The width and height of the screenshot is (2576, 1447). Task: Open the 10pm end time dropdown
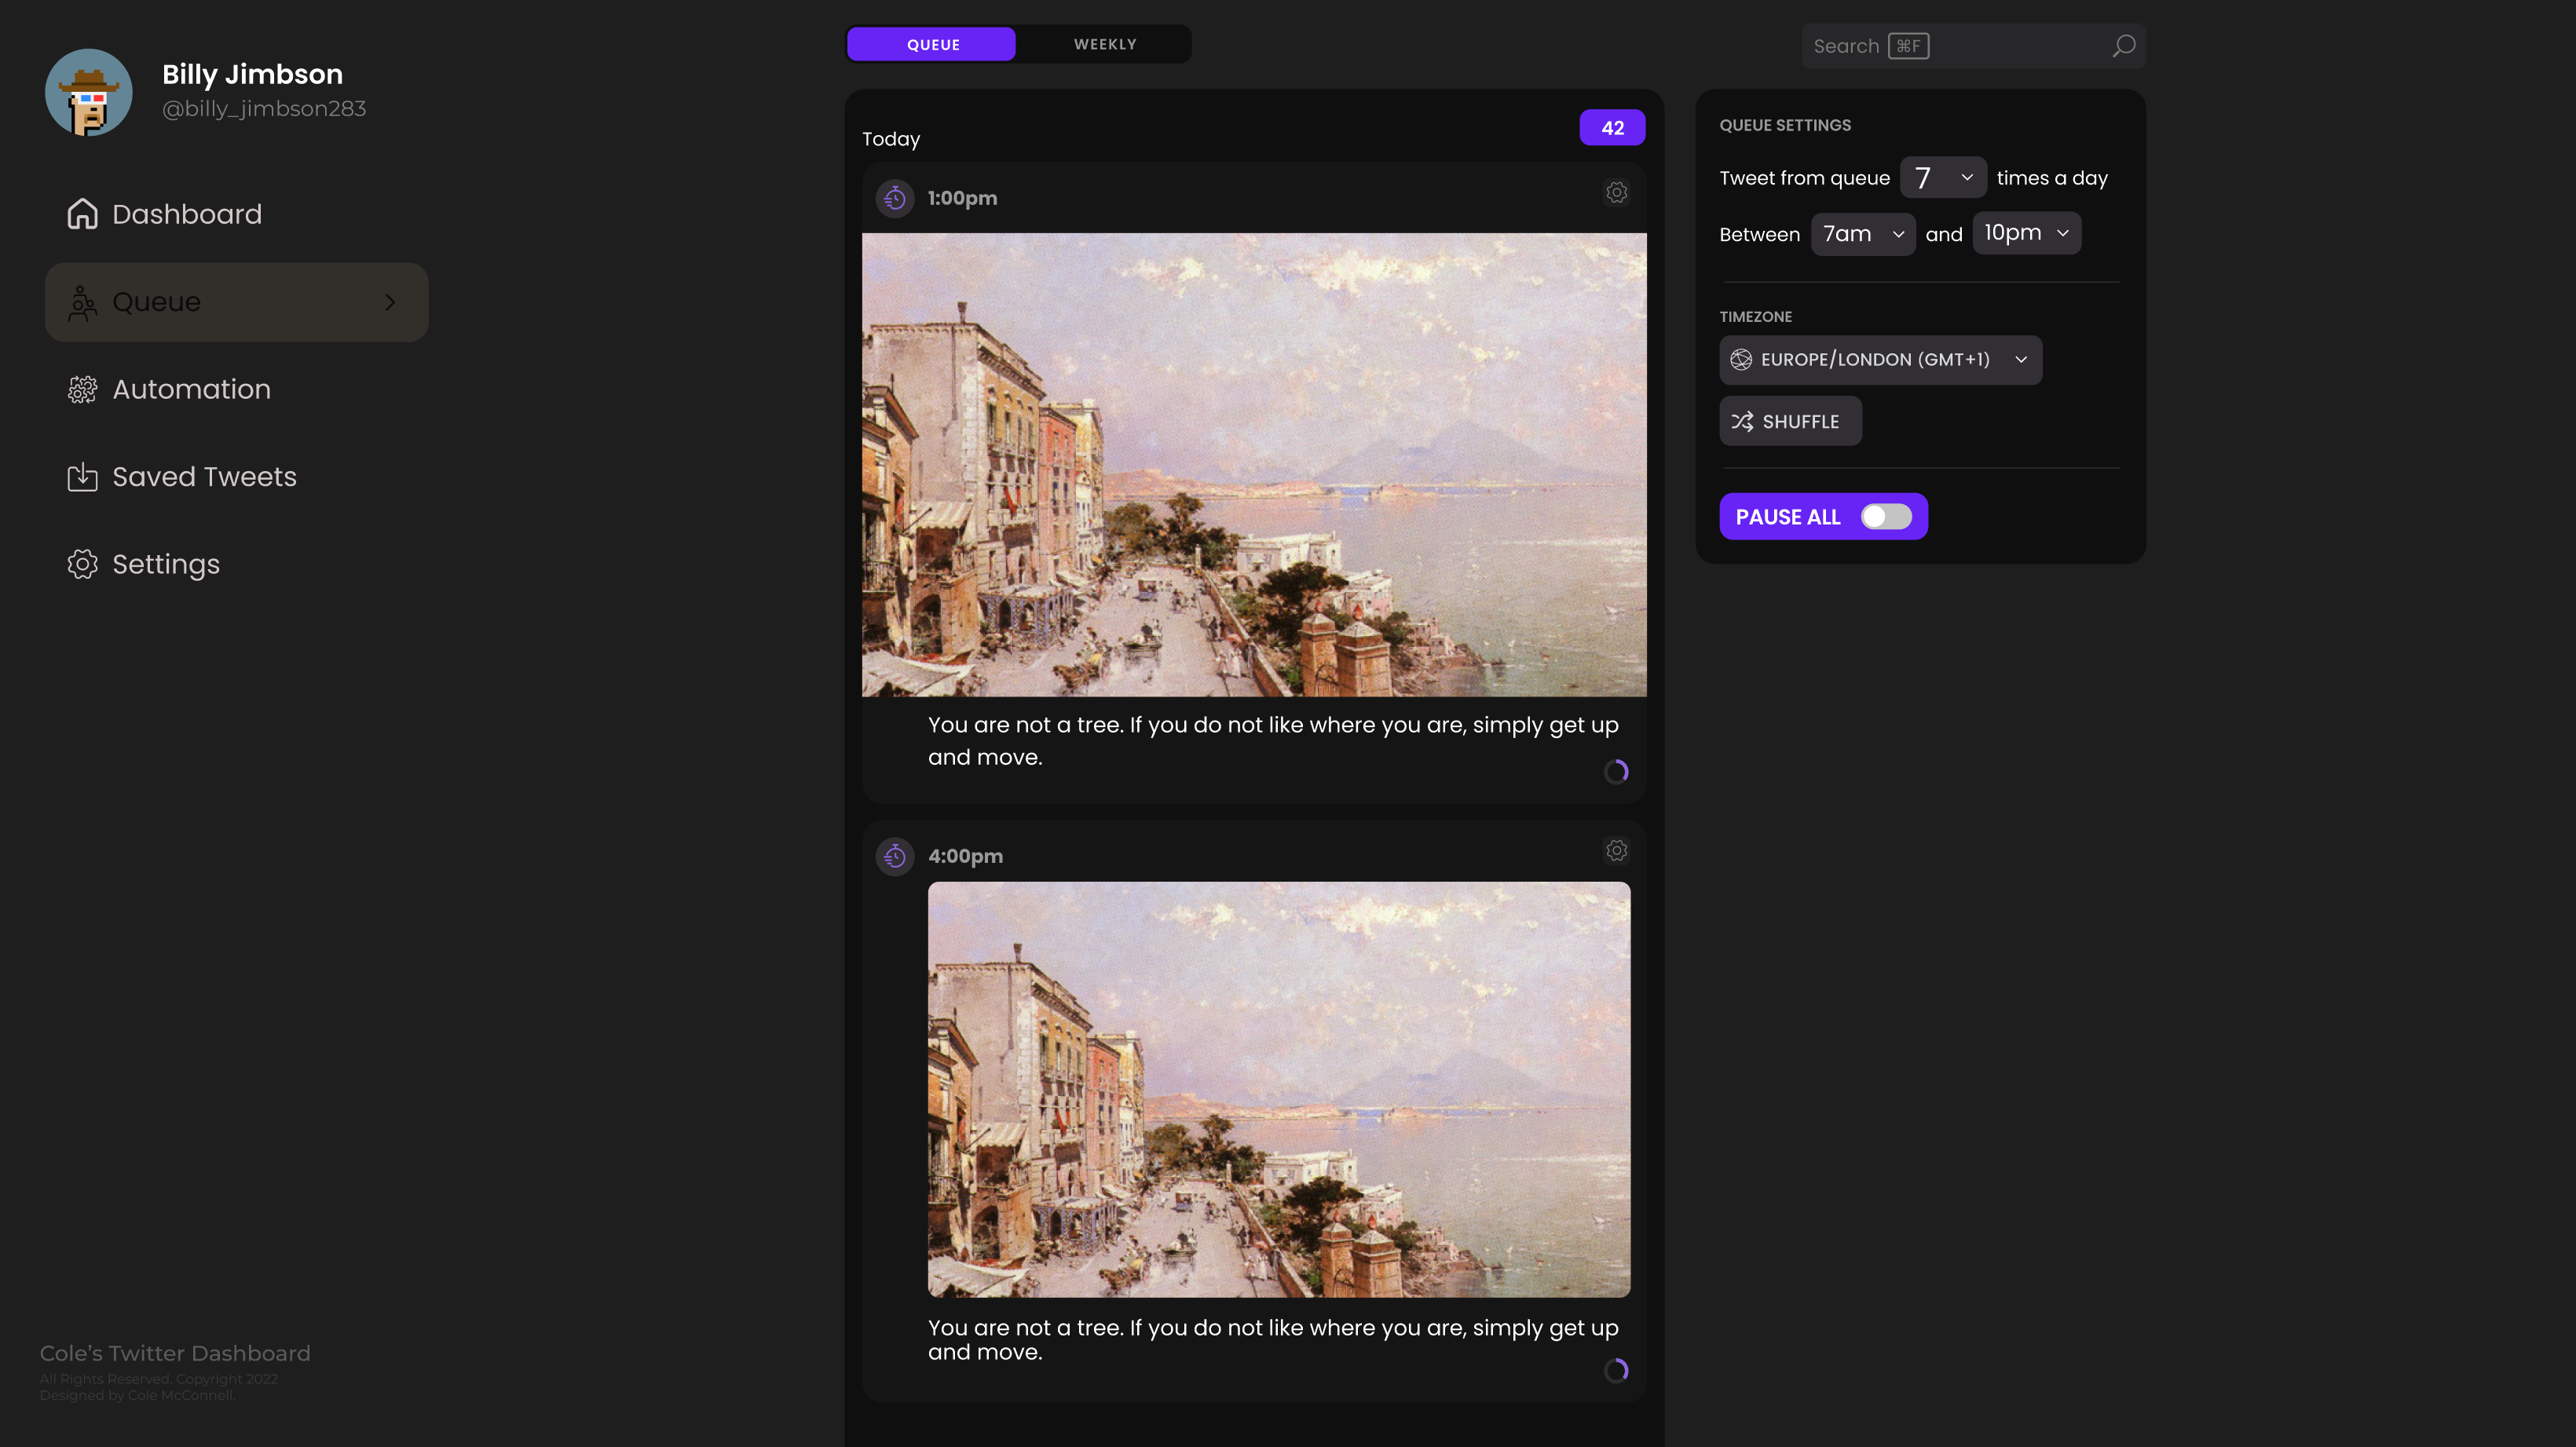click(2026, 233)
